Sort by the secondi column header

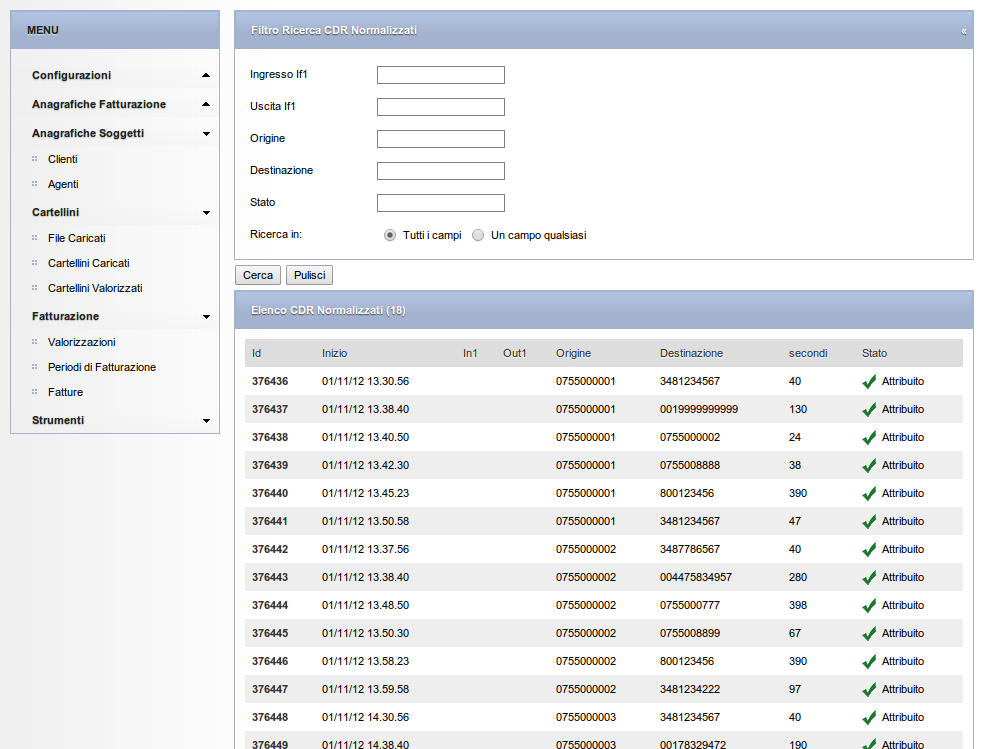(x=808, y=354)
